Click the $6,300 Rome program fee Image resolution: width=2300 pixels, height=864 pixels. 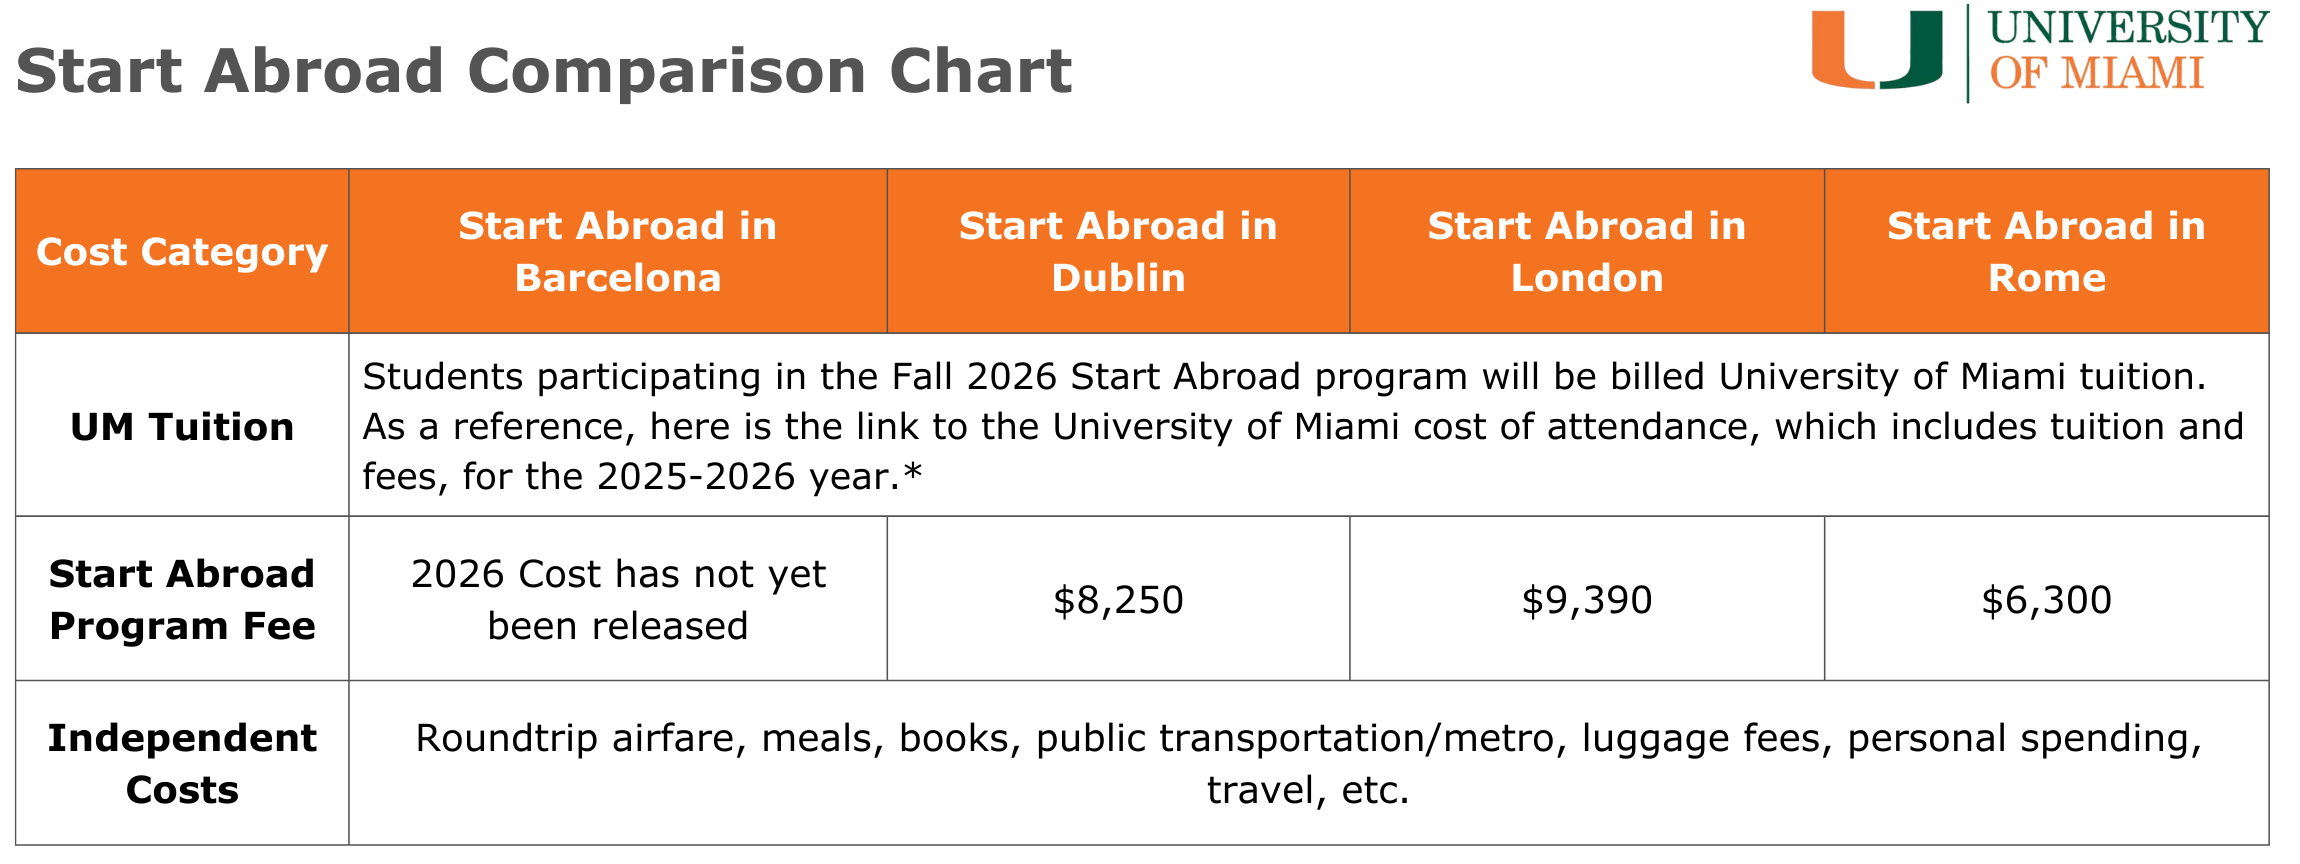click(x=2046, y=600)
